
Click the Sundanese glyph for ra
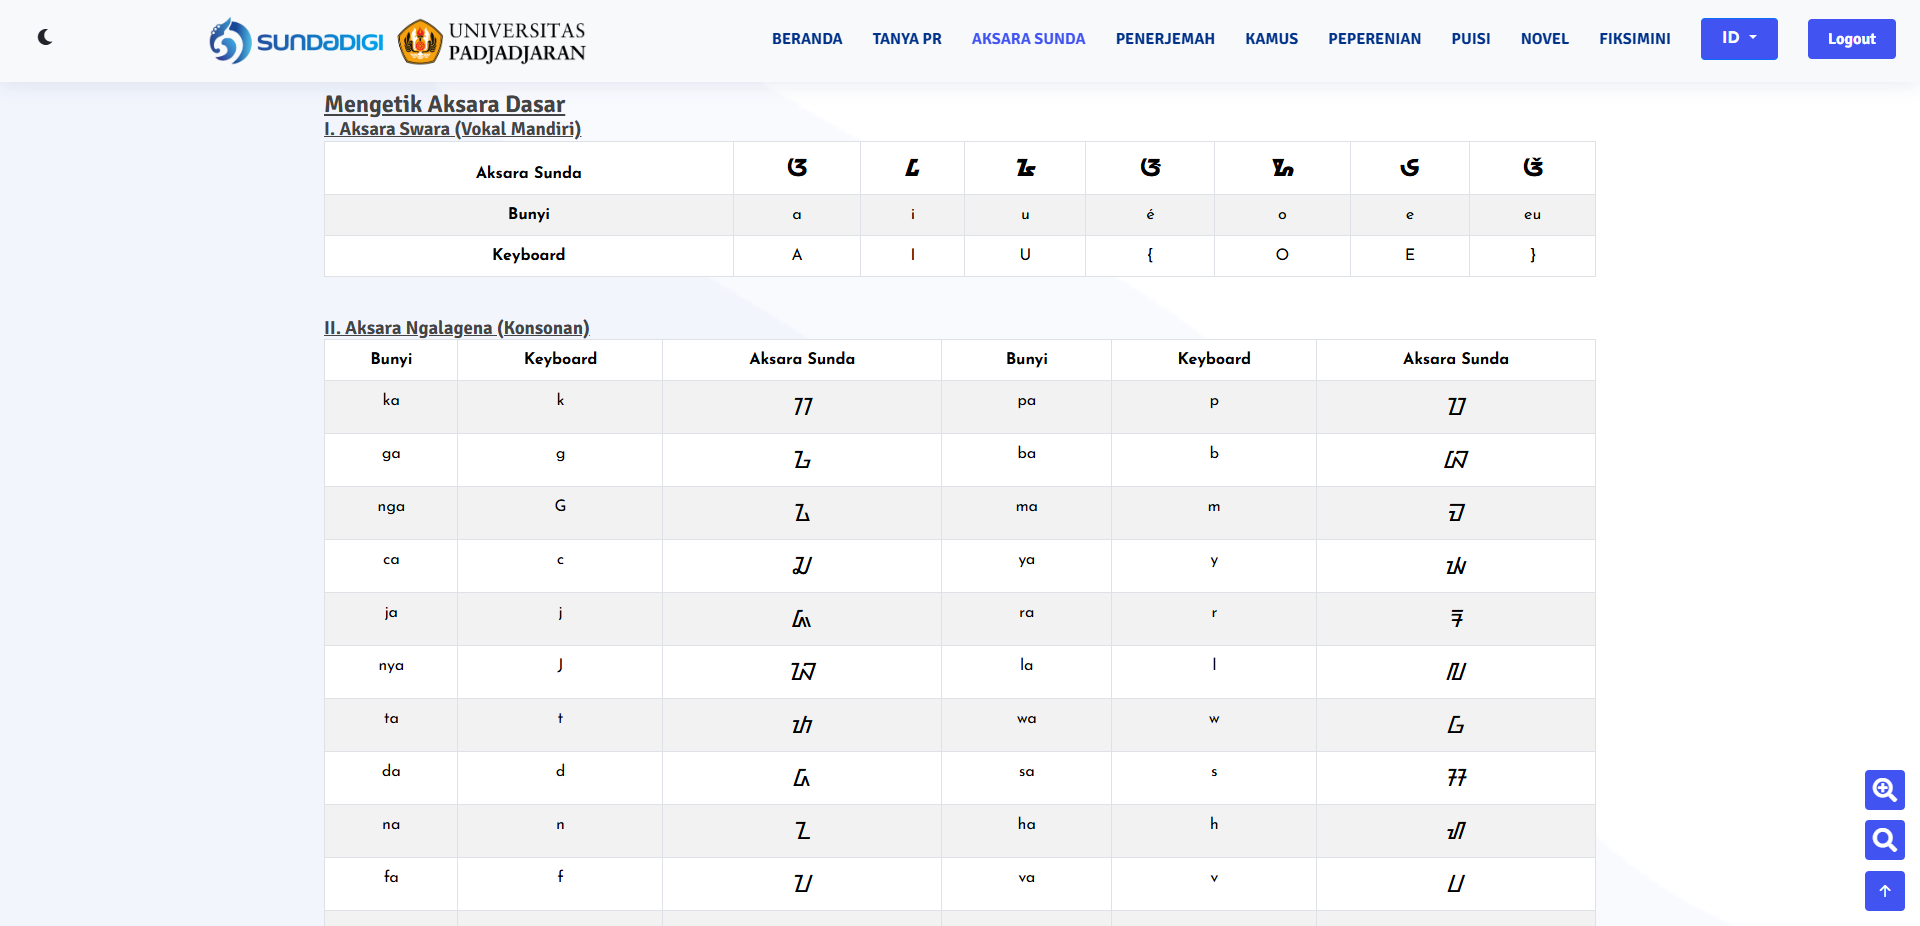[1456, 619]
